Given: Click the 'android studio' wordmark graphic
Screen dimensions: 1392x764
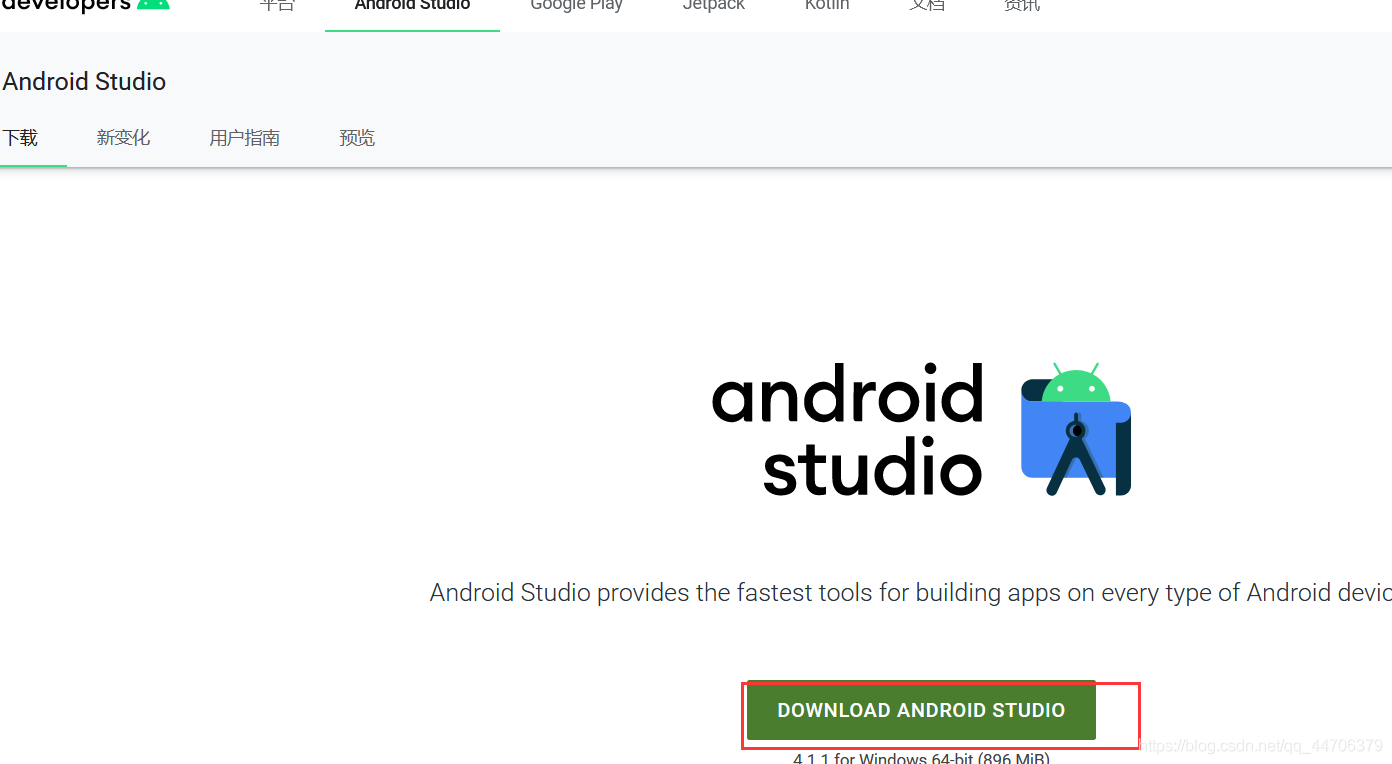Looking at the screenshot, I should (848, 430).
